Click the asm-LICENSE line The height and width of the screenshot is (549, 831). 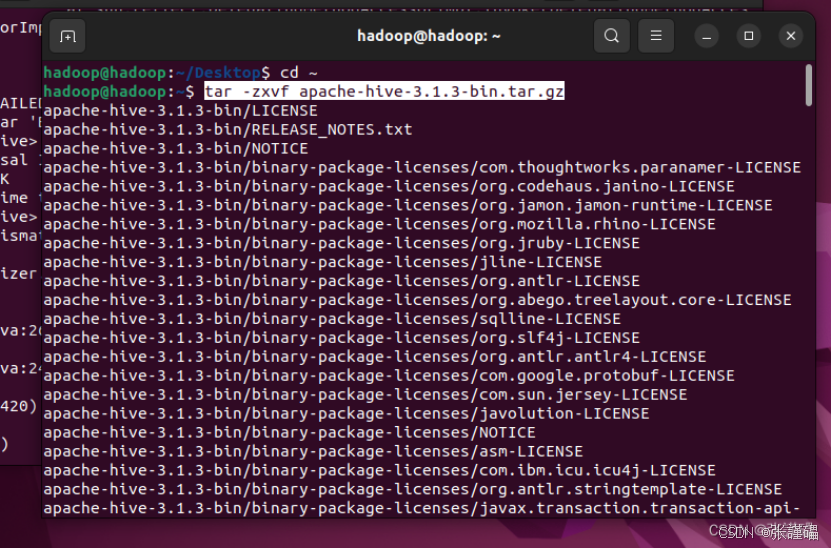coord(313,451)
